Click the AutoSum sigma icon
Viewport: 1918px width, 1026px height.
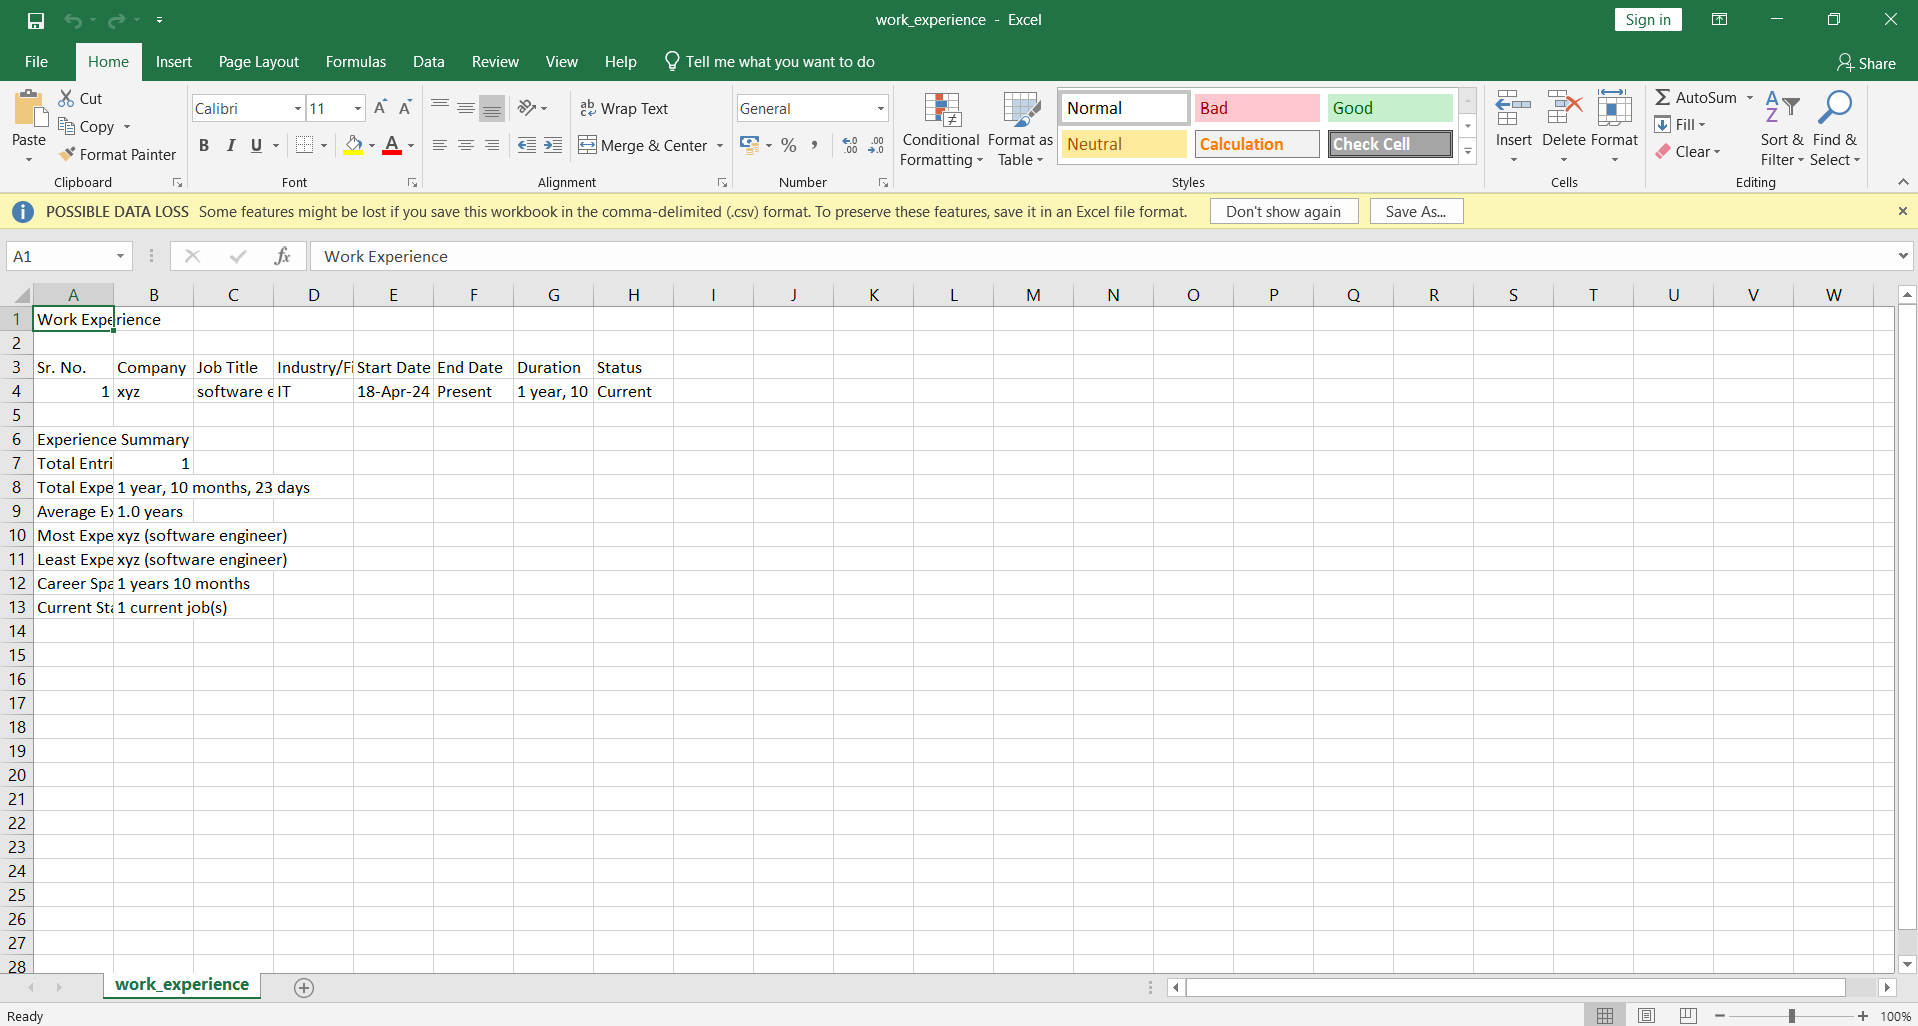tap(1663, 97)
